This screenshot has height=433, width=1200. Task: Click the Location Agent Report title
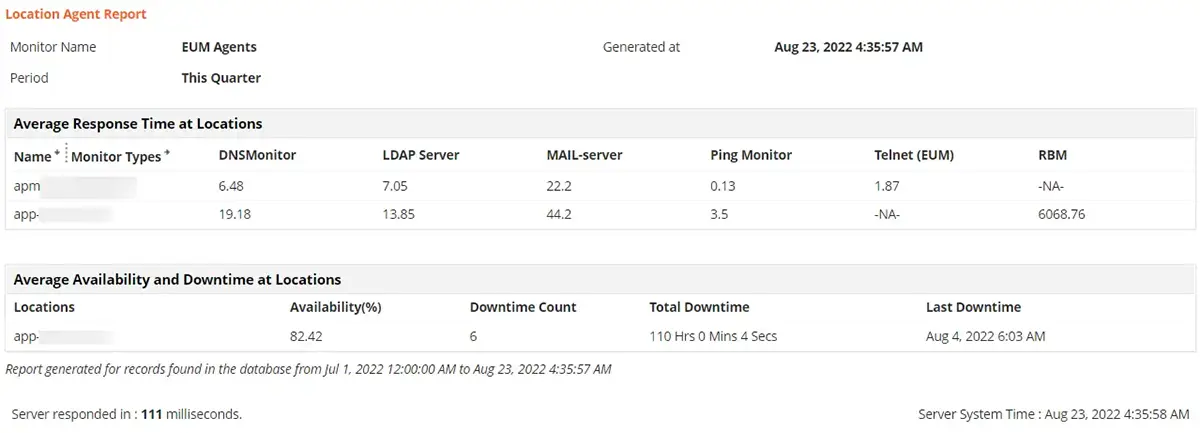pos(76,14)
